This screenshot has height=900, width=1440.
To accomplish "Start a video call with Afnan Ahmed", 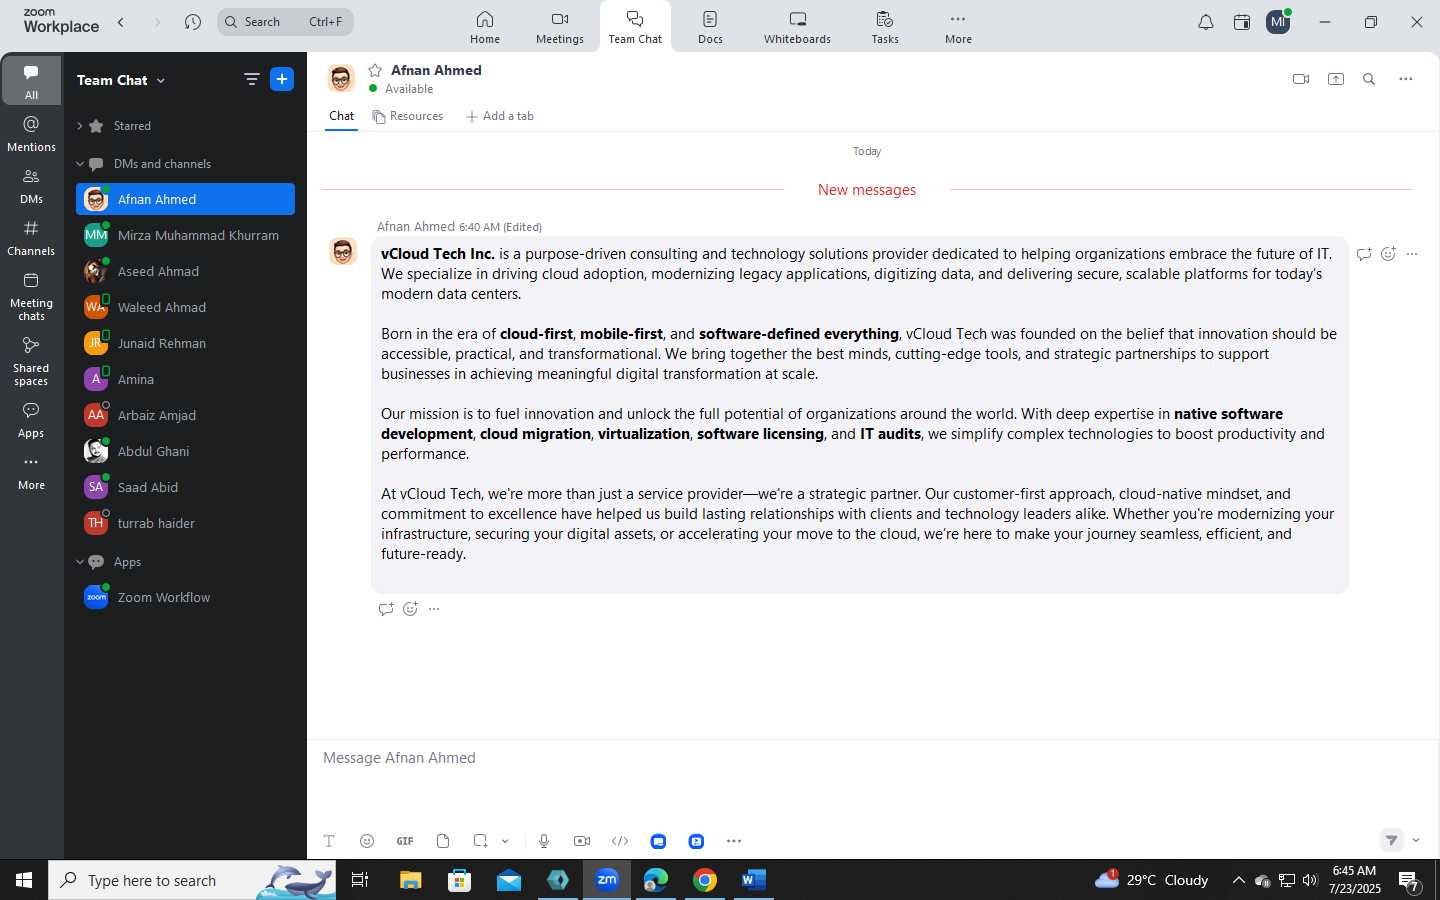I will click(x=1301, y=79).
